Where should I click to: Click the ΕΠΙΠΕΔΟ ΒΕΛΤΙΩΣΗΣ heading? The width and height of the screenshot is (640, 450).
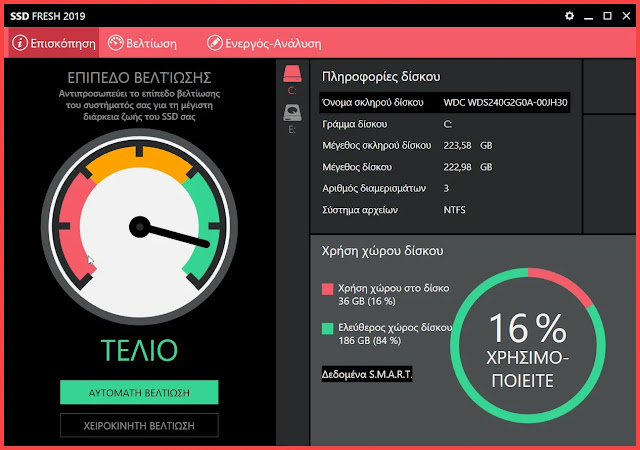(x=139, y=78)
